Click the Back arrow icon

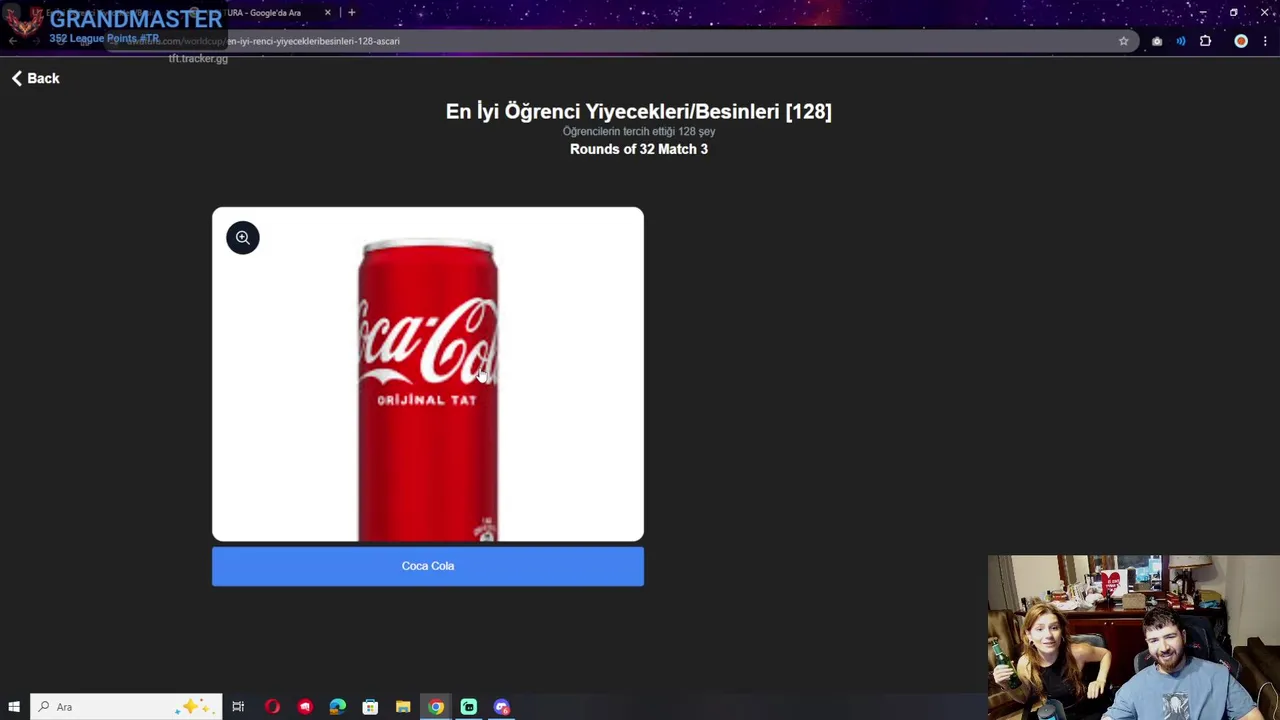[x=17, y=78]
